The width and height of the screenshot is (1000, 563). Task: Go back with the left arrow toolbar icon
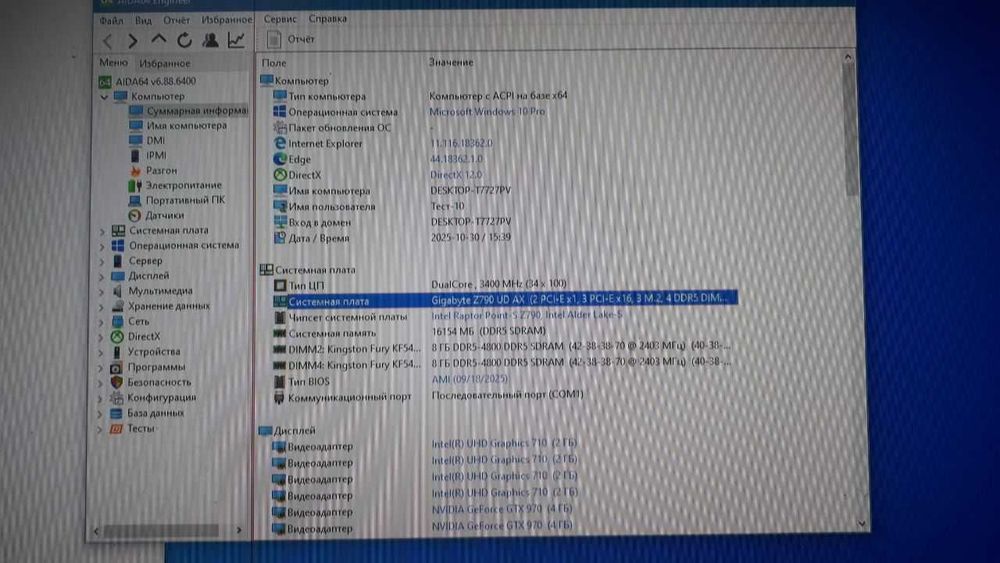[x=108, y=41]
